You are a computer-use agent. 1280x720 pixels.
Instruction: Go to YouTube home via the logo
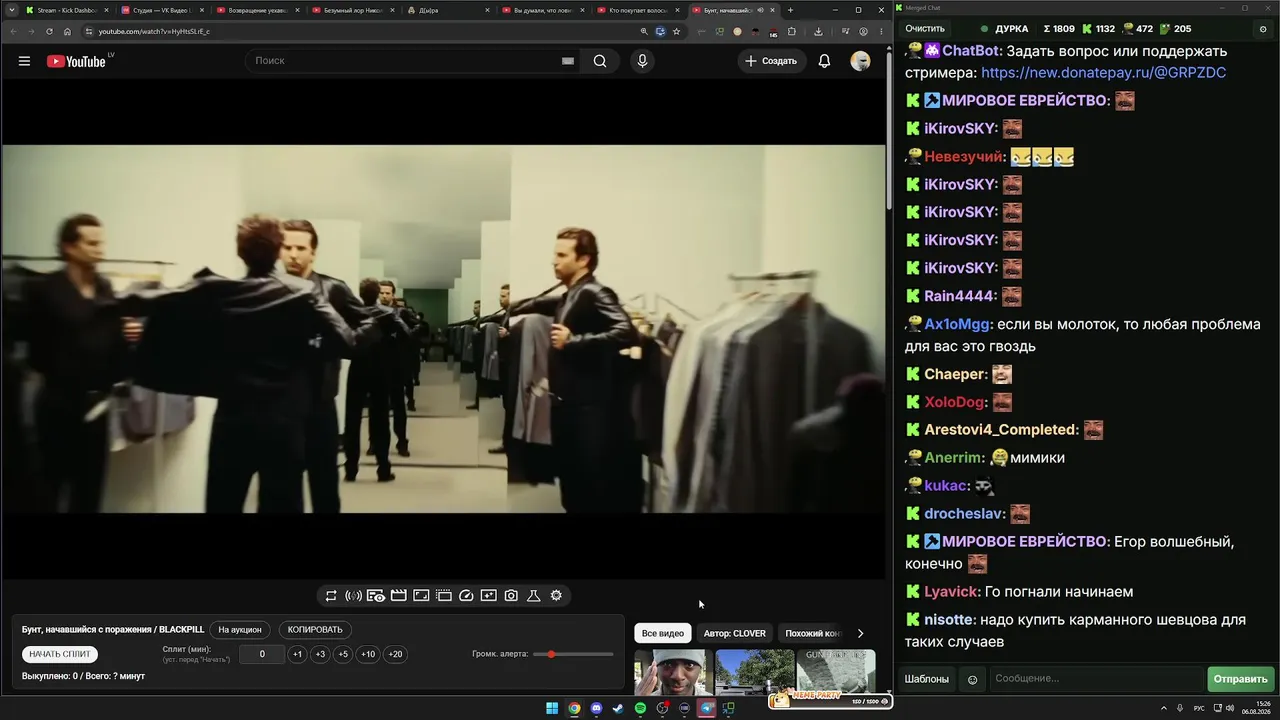(x=76, y=61)
